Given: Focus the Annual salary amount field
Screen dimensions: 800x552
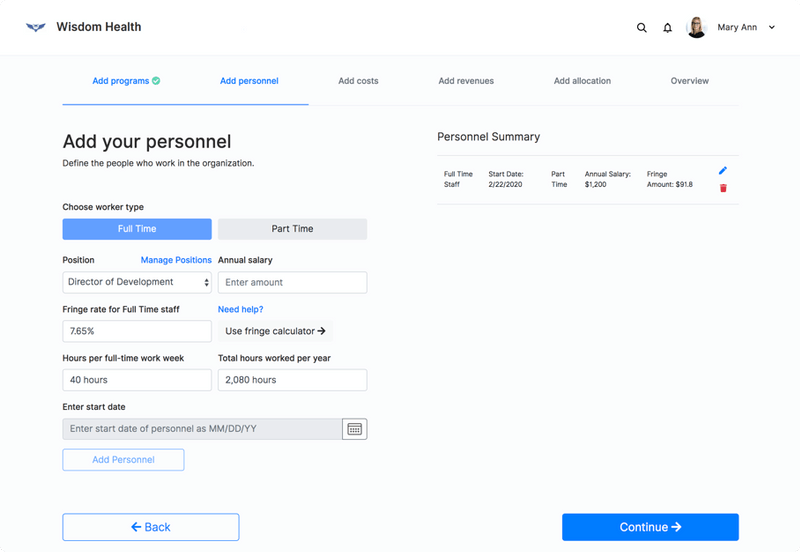Looking at the screenshot, I should pyautogui.click(x=292, y=282).
